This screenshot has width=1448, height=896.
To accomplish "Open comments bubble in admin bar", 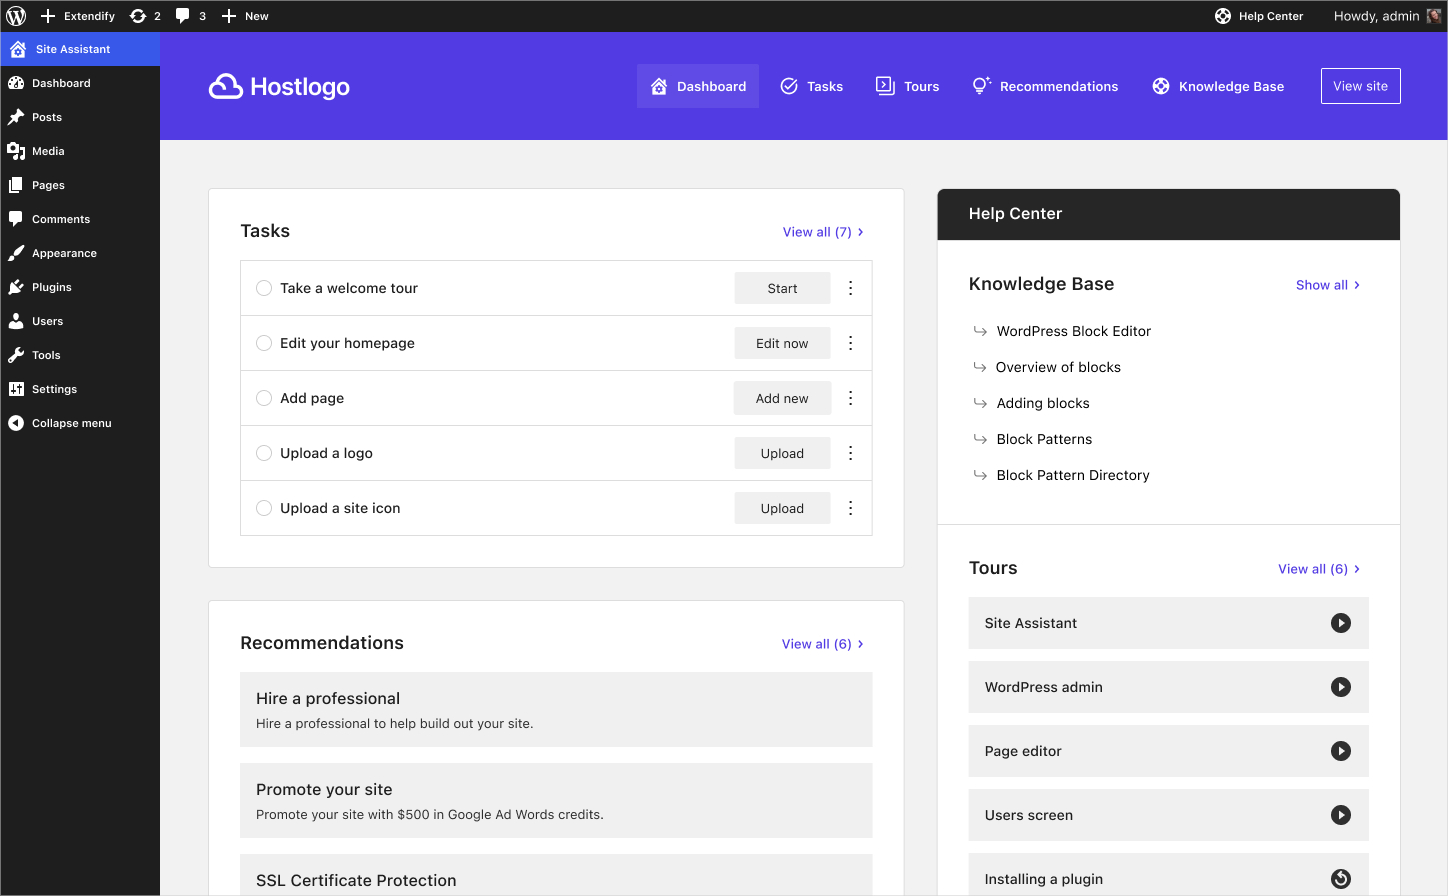I will [x=183, y=16].
